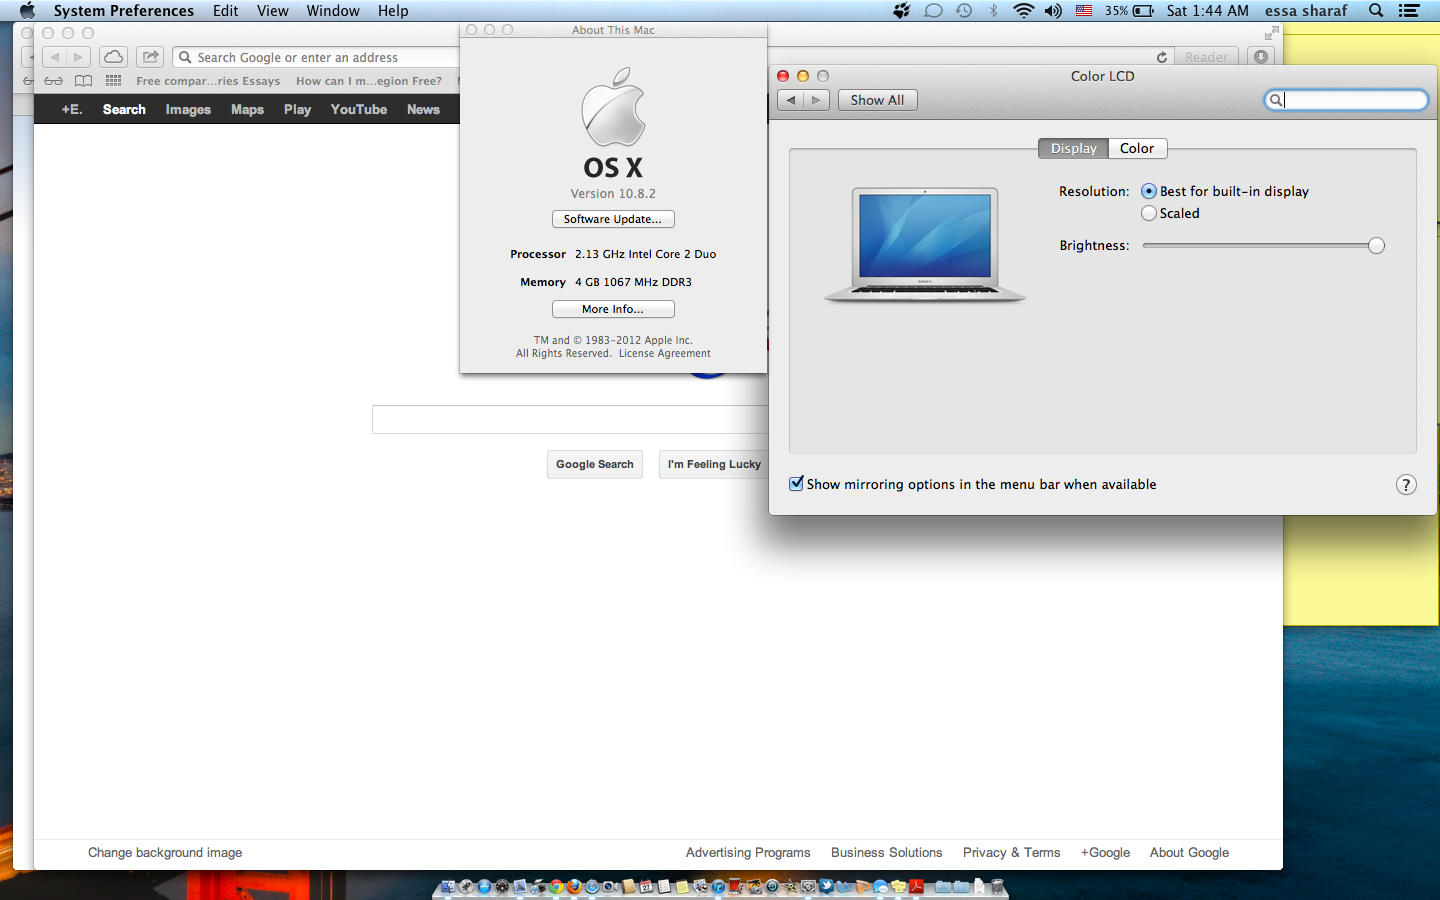Click I'm Feeling Lucky button
The width and height of the screenshot is (1440, 900).
pyautogui.click(x=714, y=464)
